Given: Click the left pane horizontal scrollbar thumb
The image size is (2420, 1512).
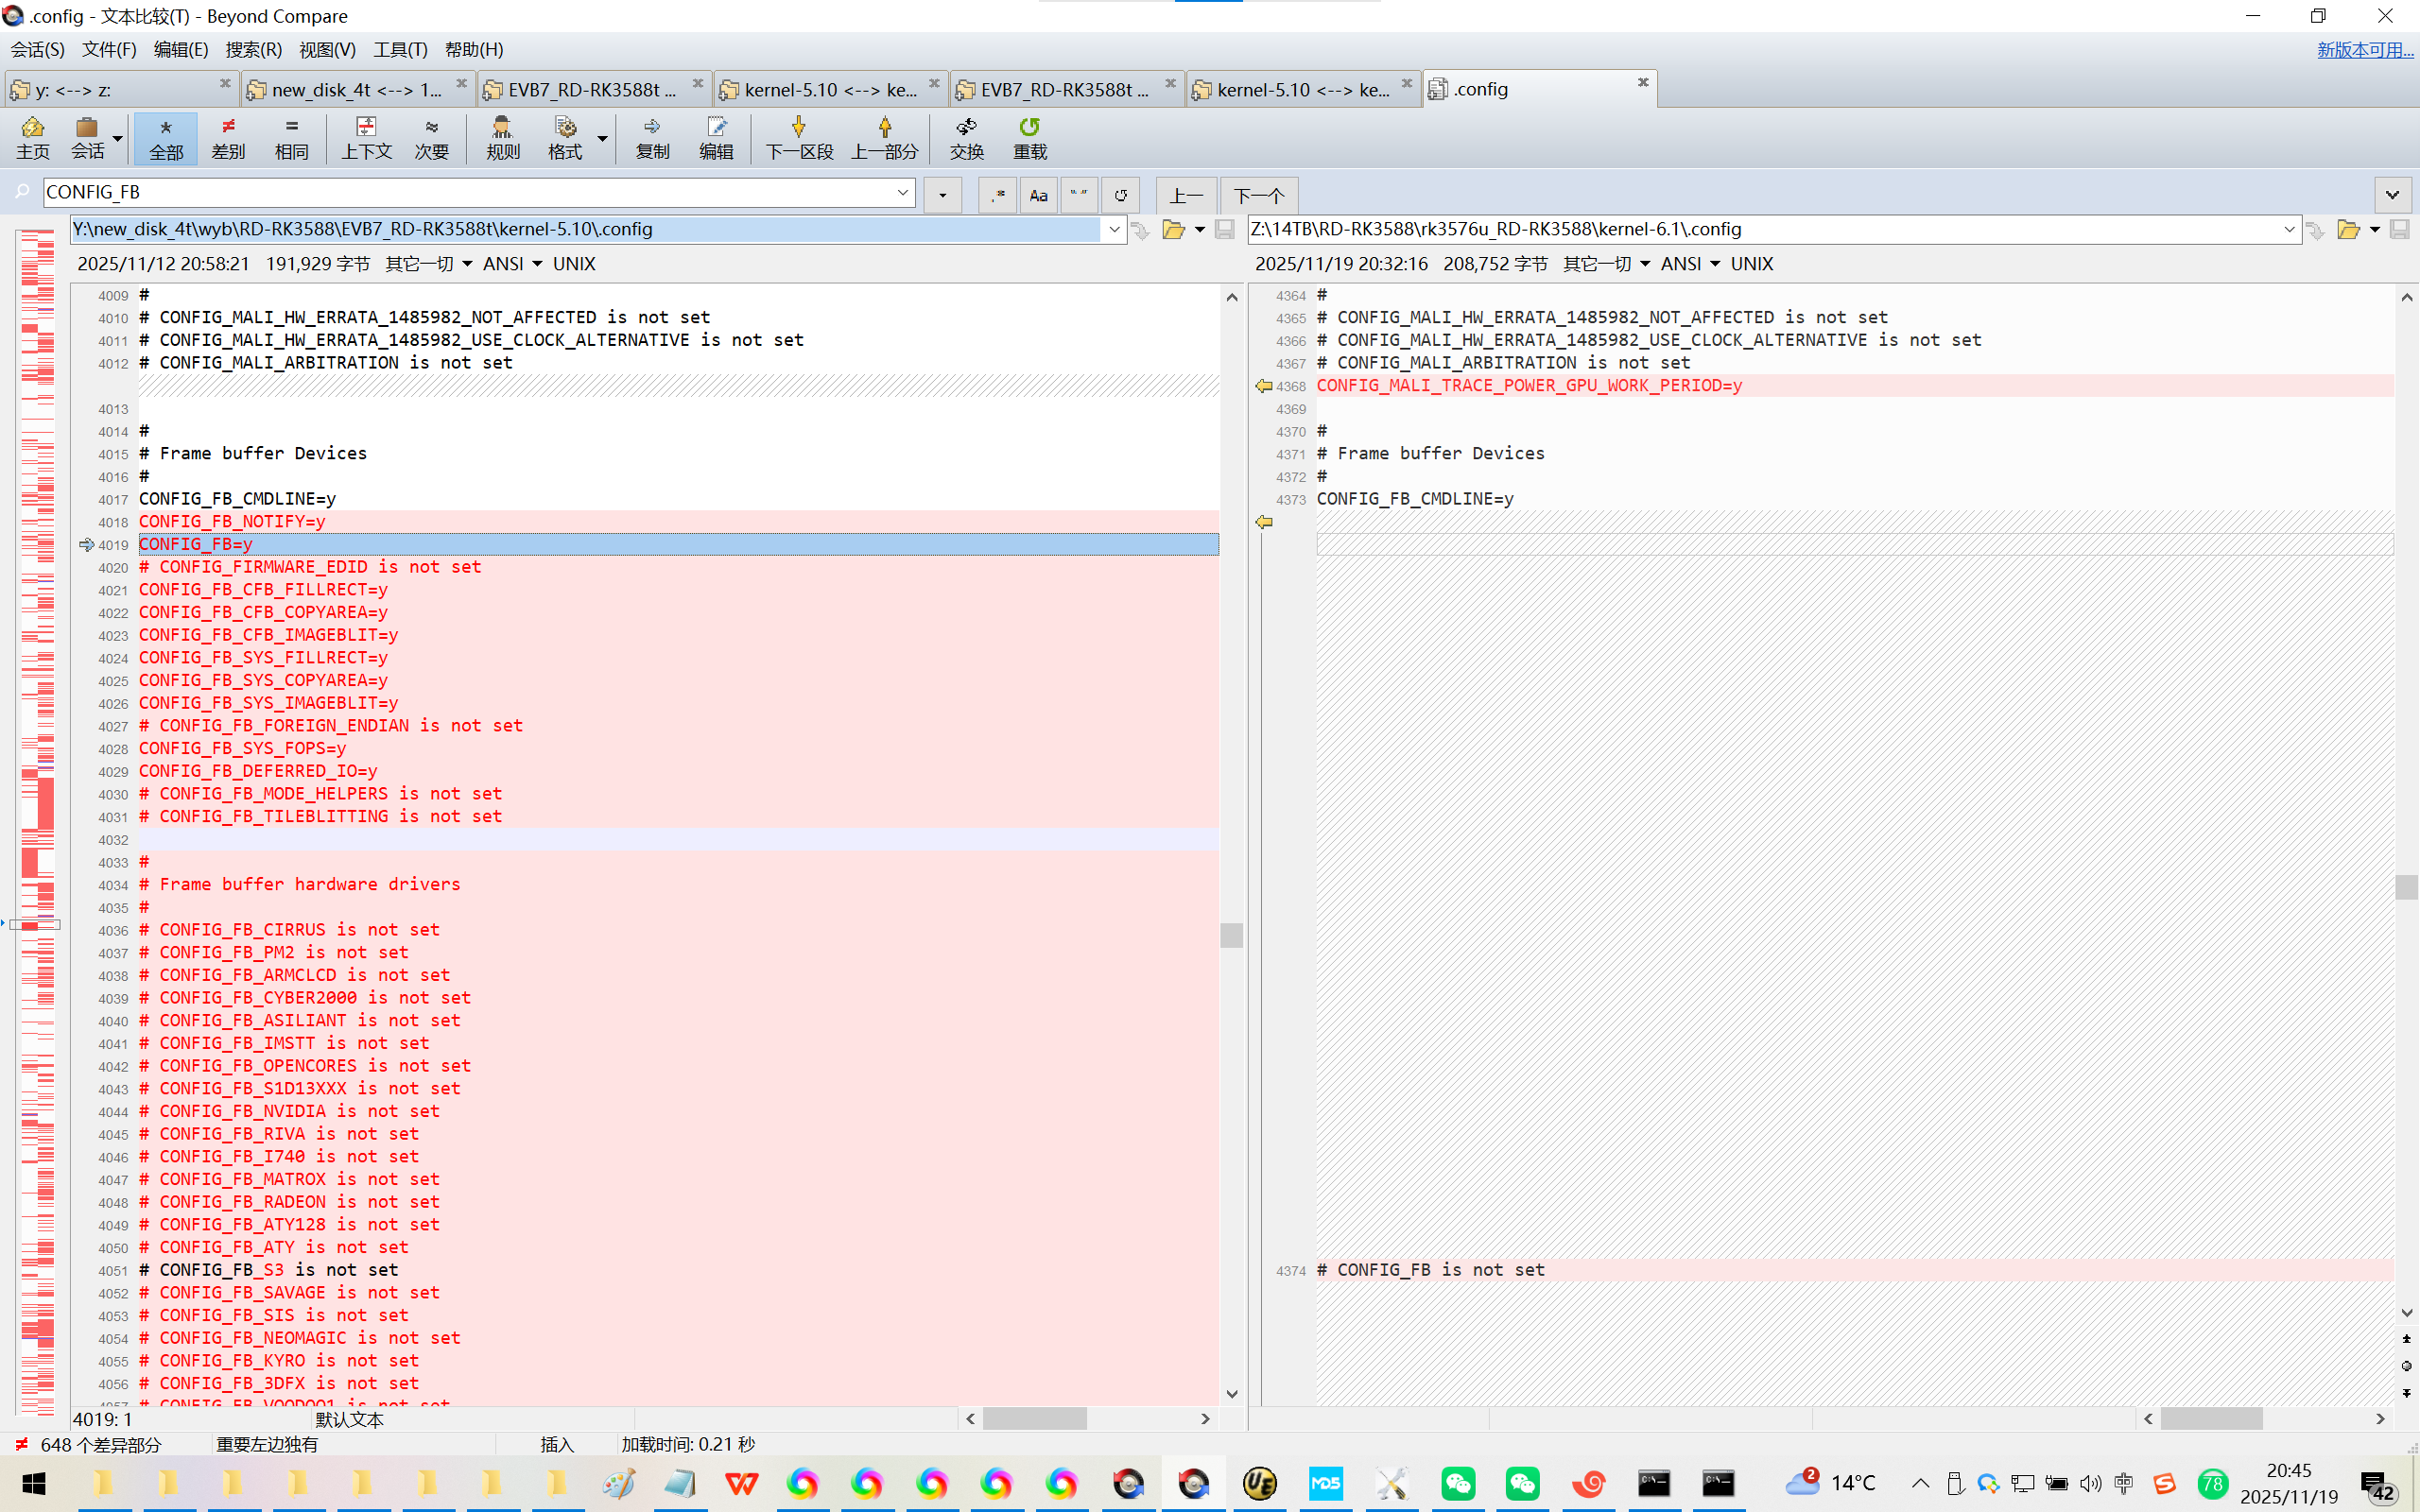Looking at the screenshot, I should coord(1034,1418).
